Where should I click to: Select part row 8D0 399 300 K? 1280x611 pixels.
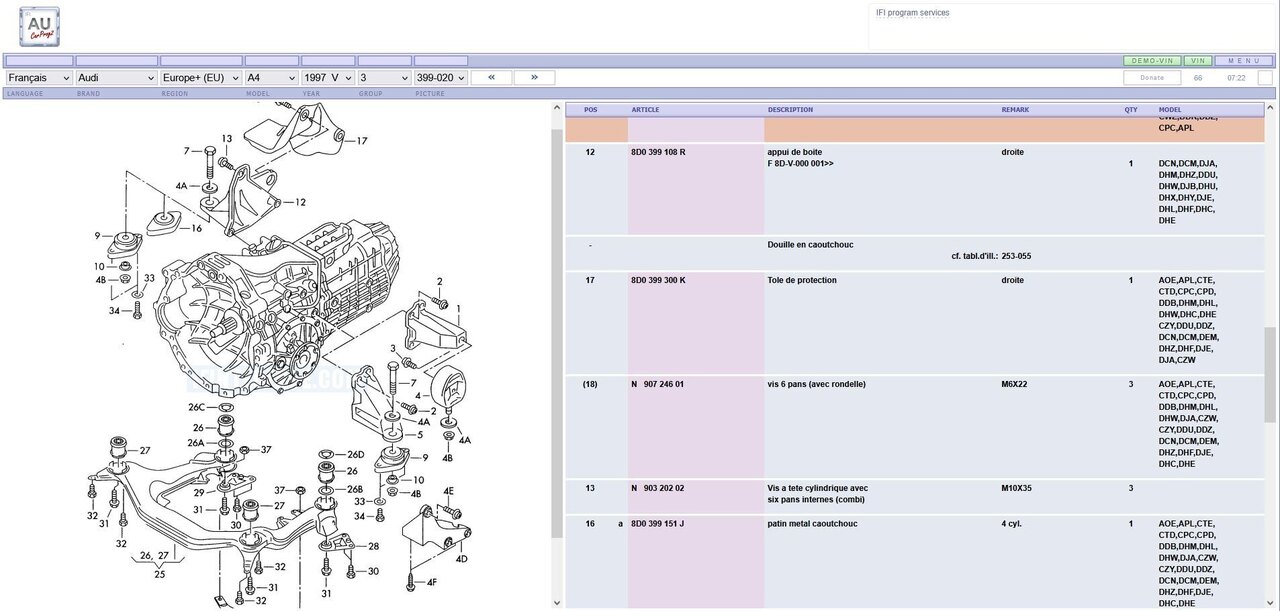pos(658,280)
